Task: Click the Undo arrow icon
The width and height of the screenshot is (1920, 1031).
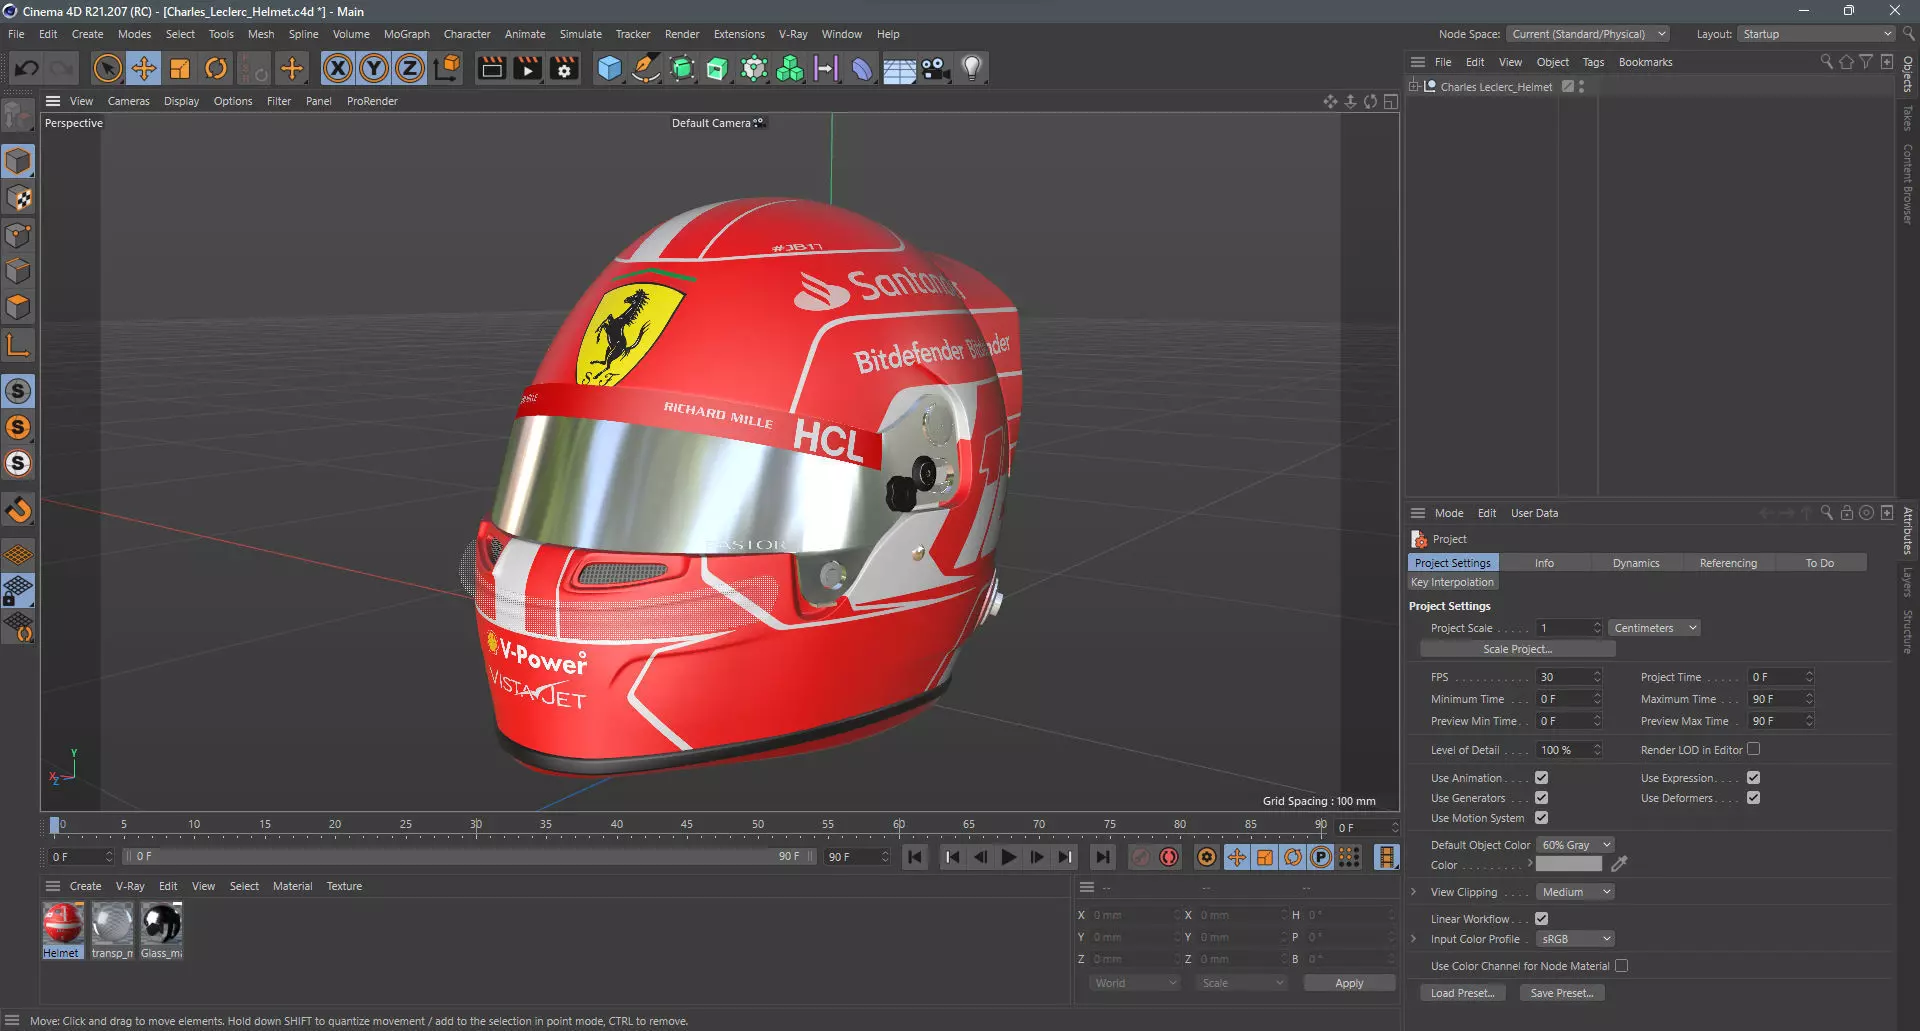Action: point(27,68)
